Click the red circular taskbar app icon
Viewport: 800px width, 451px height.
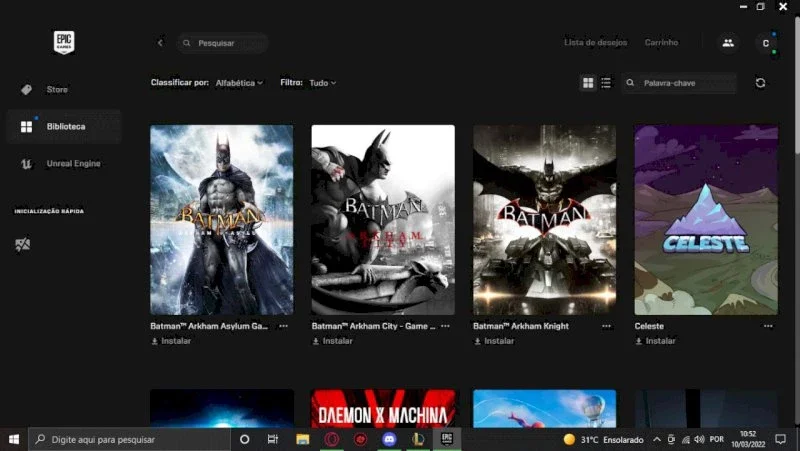(360, 439)
